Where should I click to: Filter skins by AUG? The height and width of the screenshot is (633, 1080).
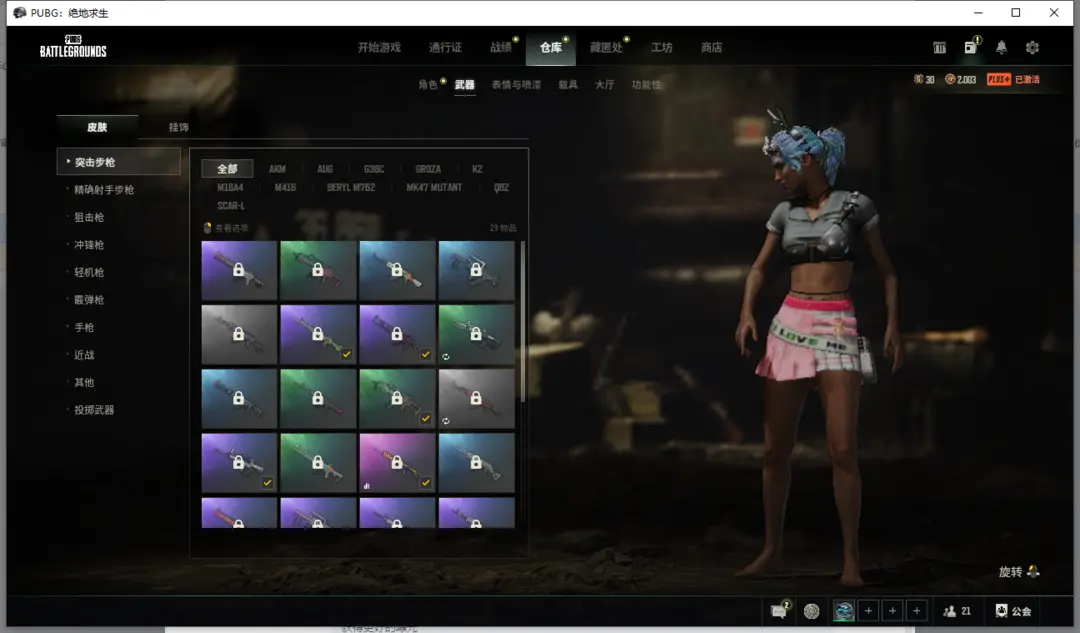click(324, 169)
